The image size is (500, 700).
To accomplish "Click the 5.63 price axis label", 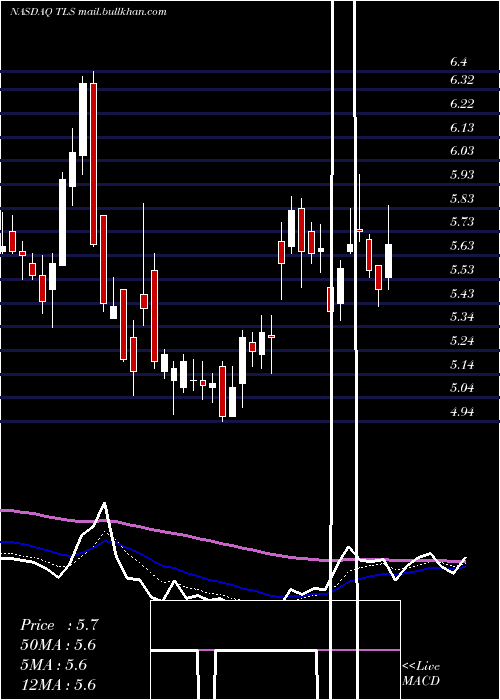I will [462, 246].
